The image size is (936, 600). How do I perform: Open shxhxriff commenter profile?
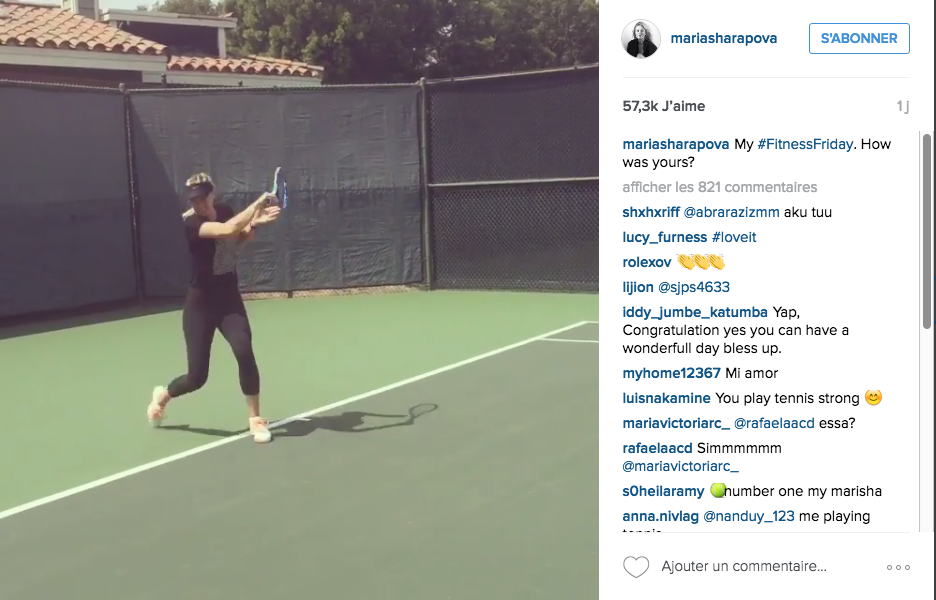tap(651, 212)
